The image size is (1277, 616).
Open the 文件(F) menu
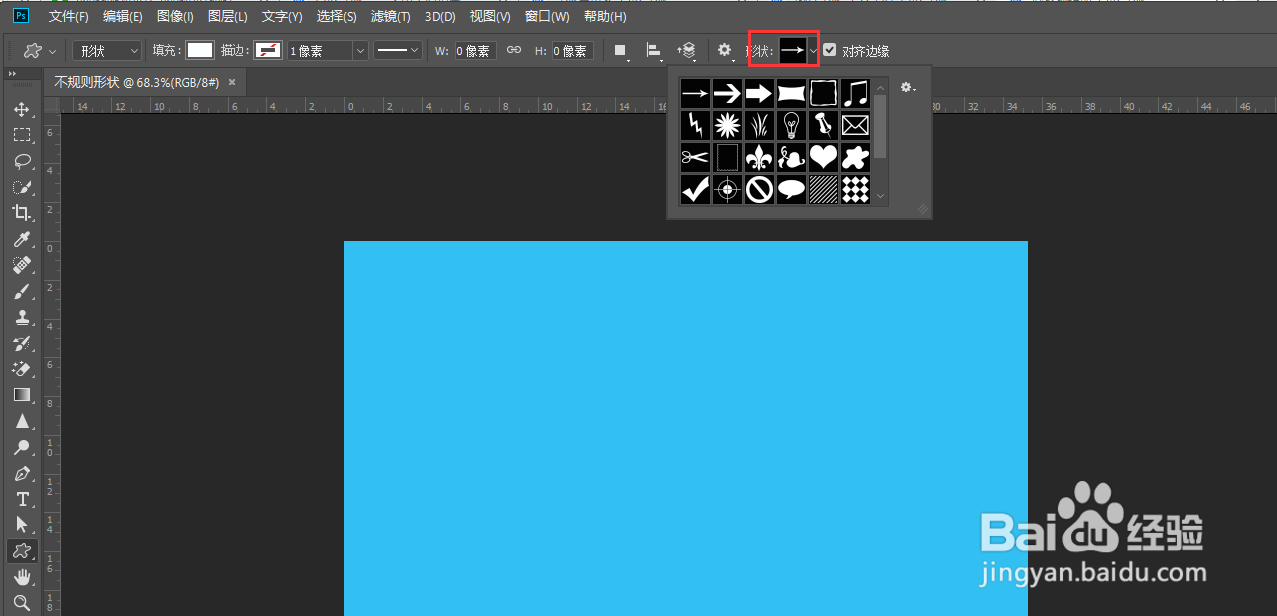click(69, 16)
